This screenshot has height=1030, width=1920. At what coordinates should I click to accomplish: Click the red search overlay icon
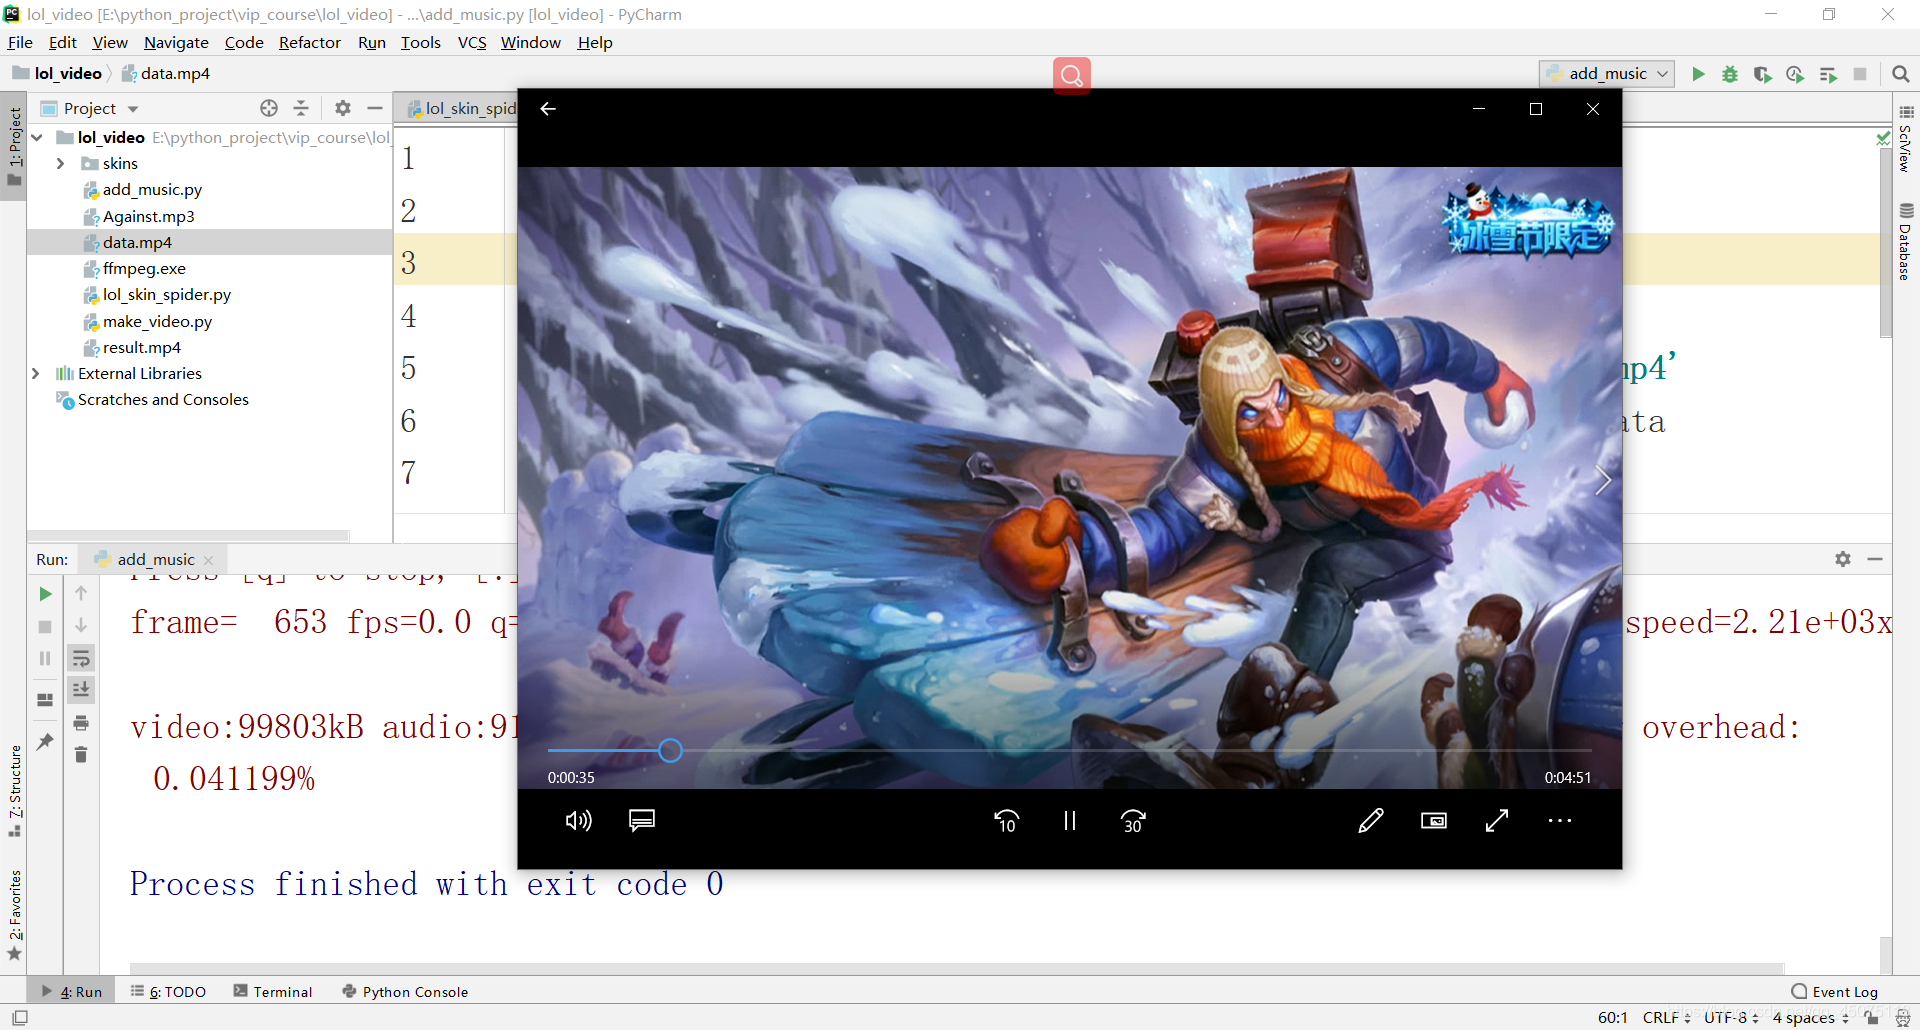coord(1071,75)
